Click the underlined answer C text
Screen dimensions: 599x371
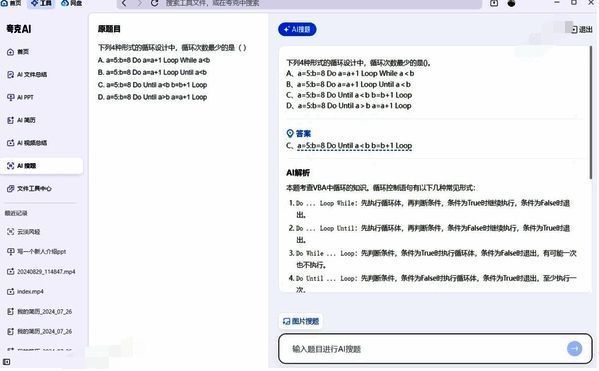tap(355, 146)
